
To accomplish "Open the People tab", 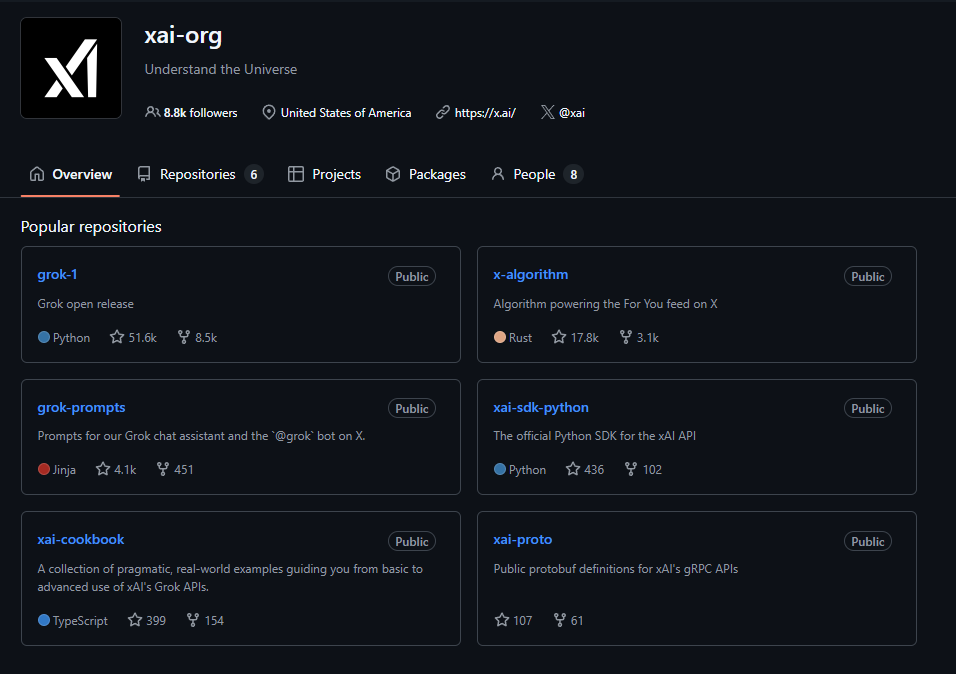I will pos(537,174).
